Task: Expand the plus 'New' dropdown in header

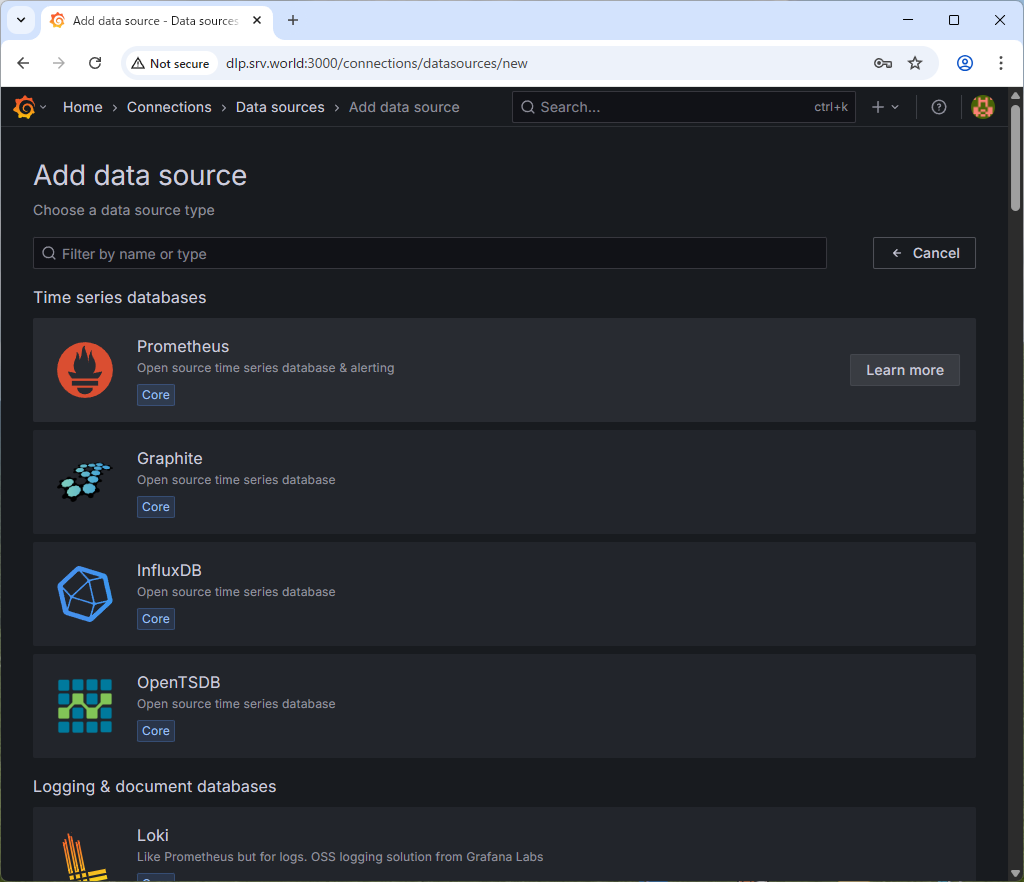Action: click(885, 107)
